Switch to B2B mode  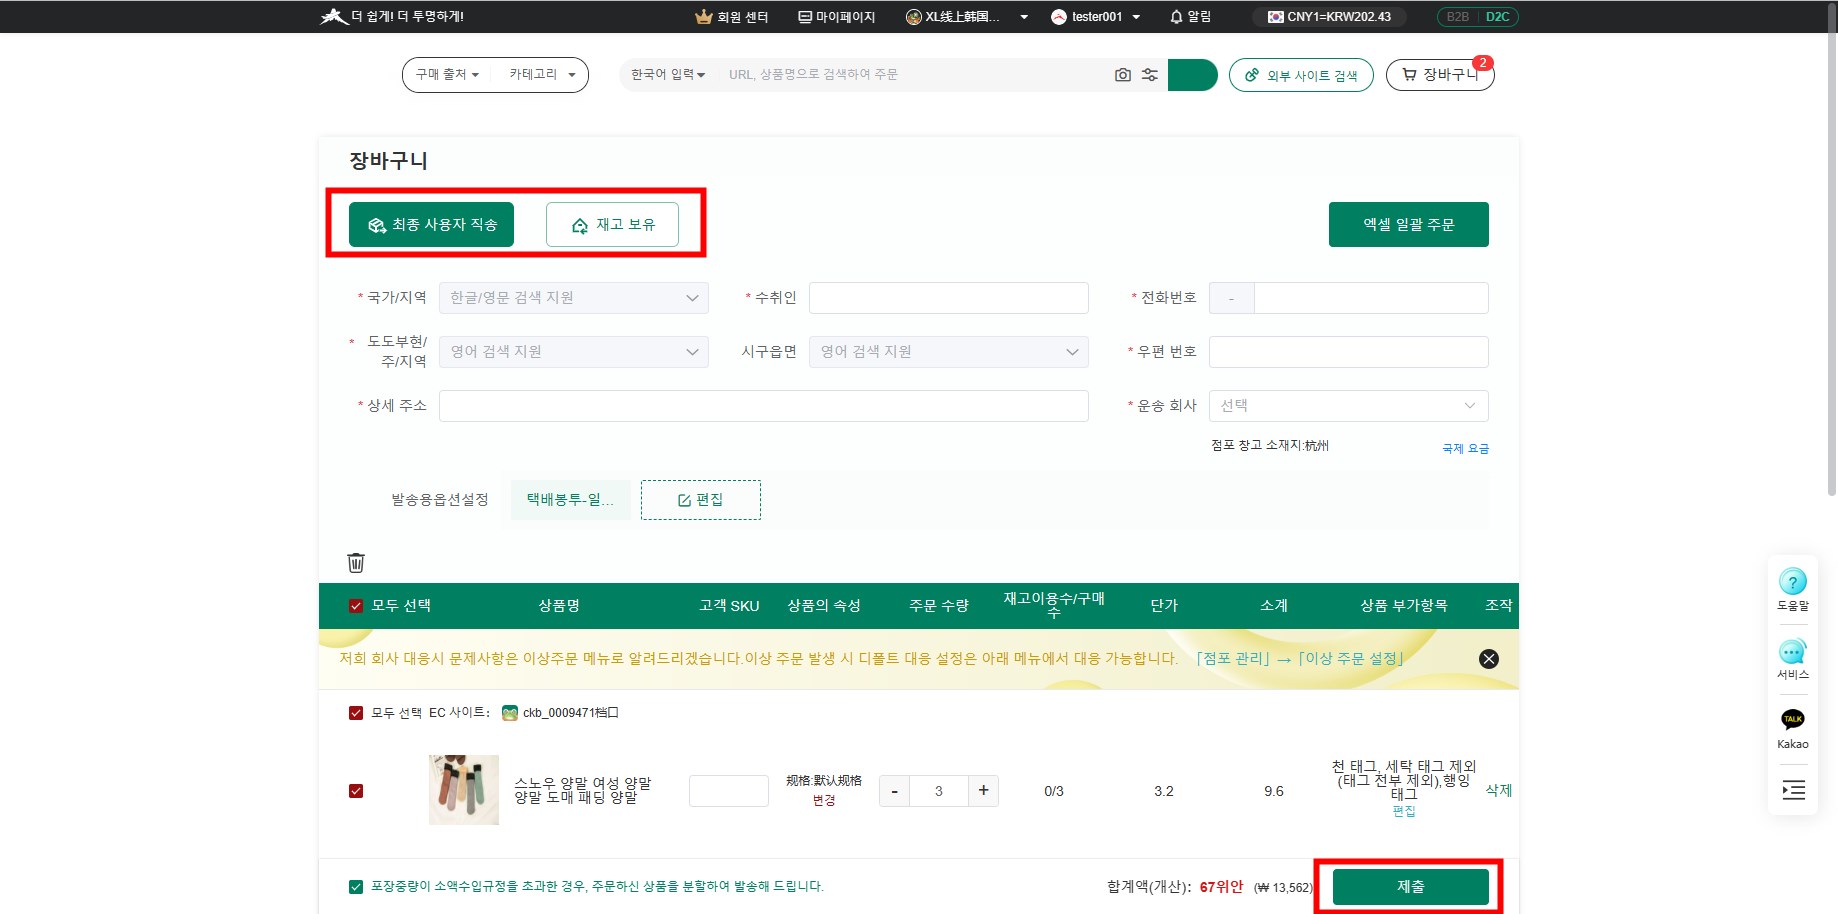click(x=1457, y=17)
